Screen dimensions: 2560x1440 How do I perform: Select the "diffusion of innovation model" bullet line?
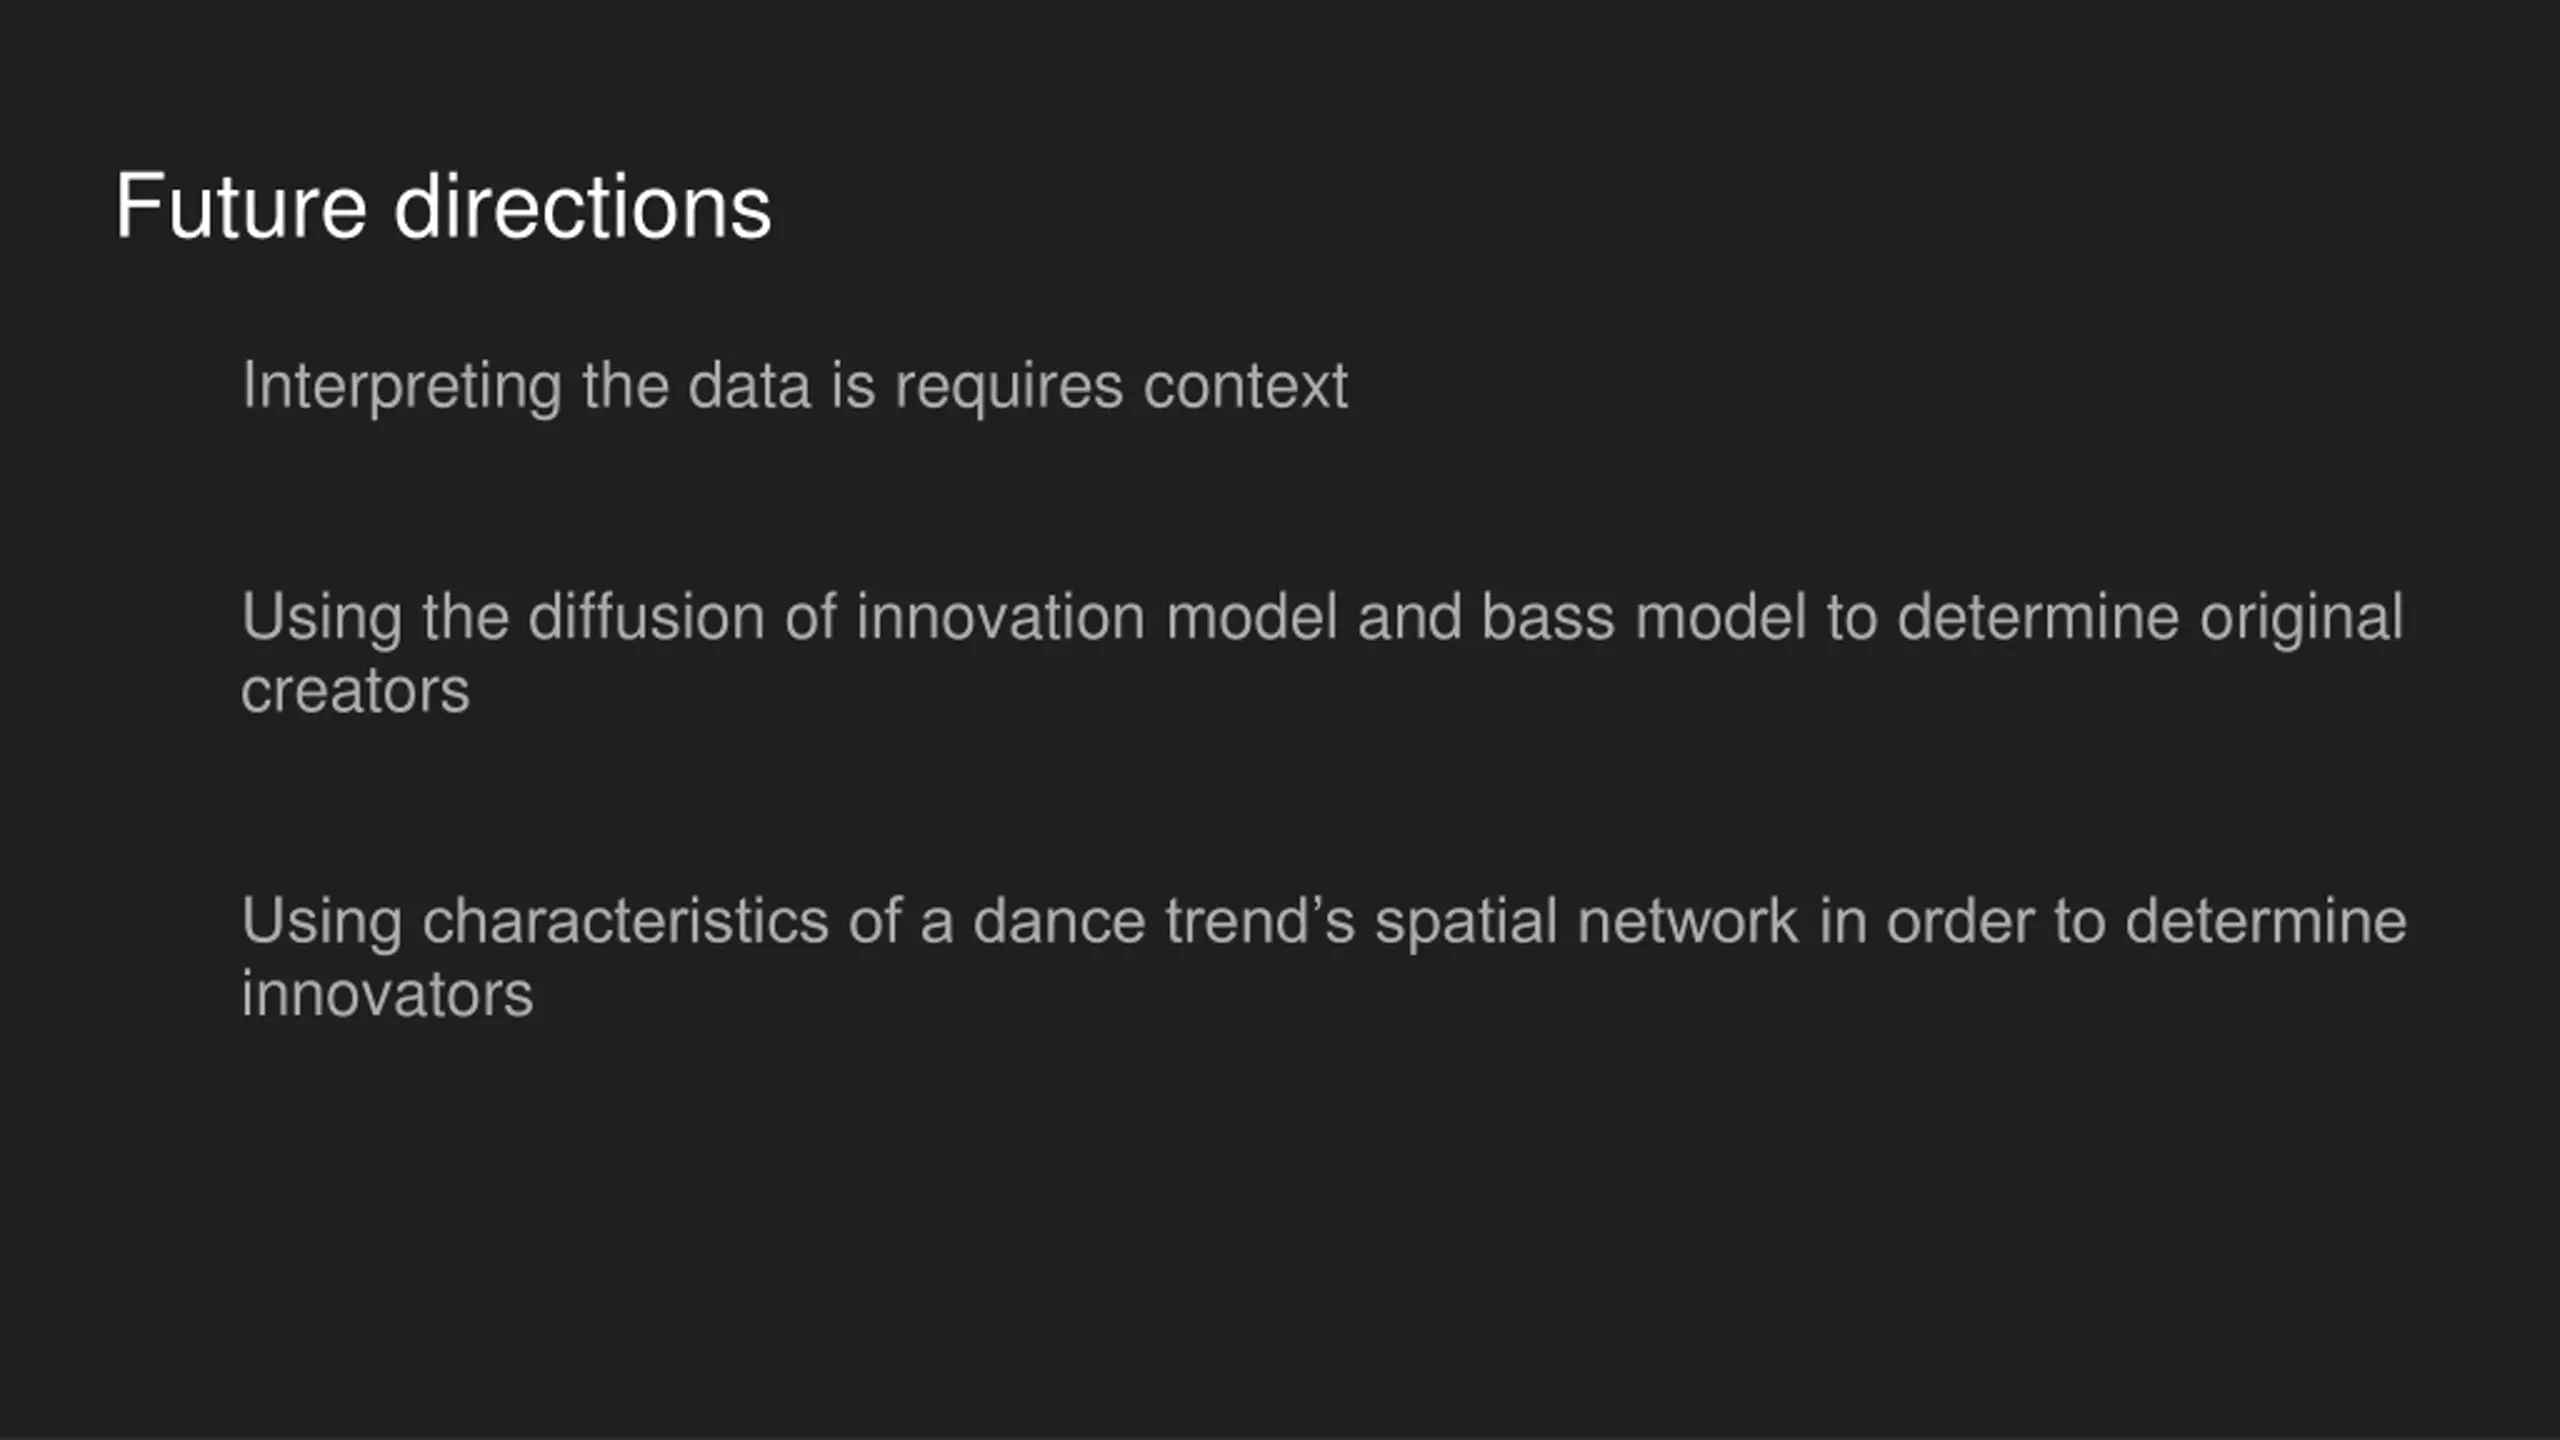[x=1322, y=653]
